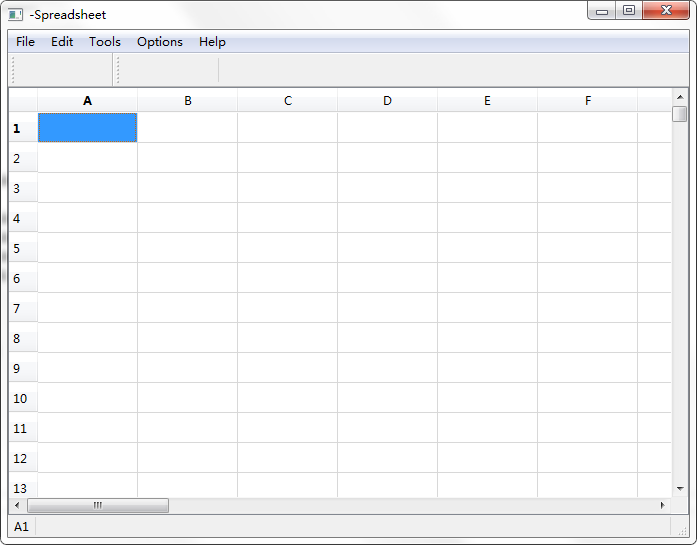Open the Options menu
Image resolution: width=697 pixels, height=545 pixels.
[160, 42]
